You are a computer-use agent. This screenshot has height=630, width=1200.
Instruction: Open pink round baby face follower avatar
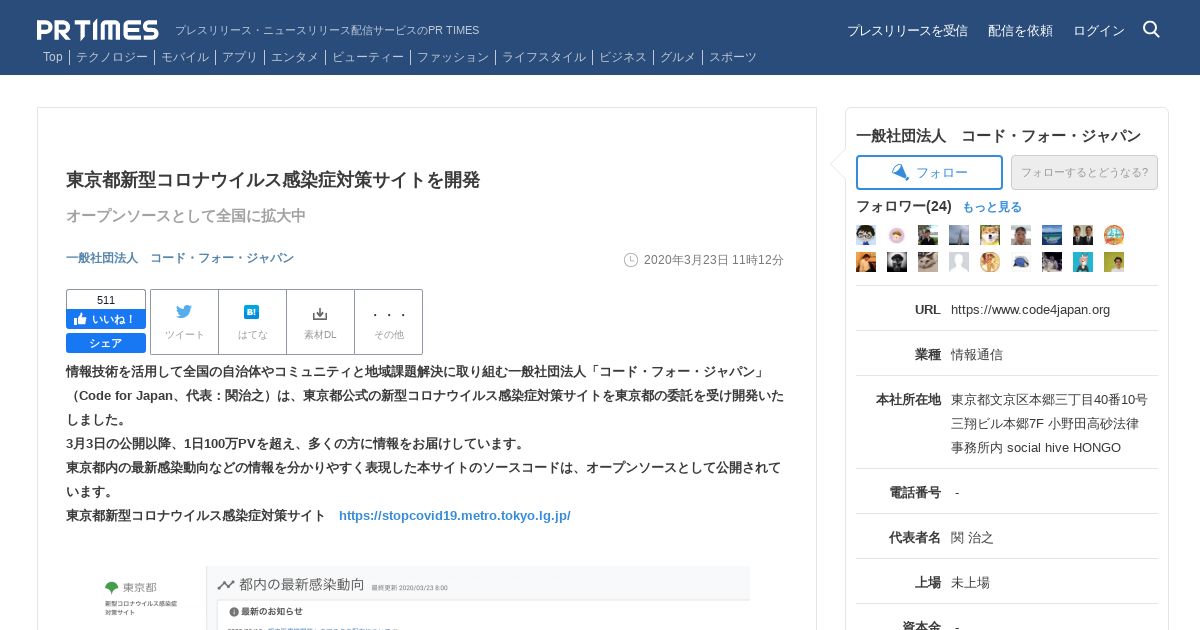(897, 235)
